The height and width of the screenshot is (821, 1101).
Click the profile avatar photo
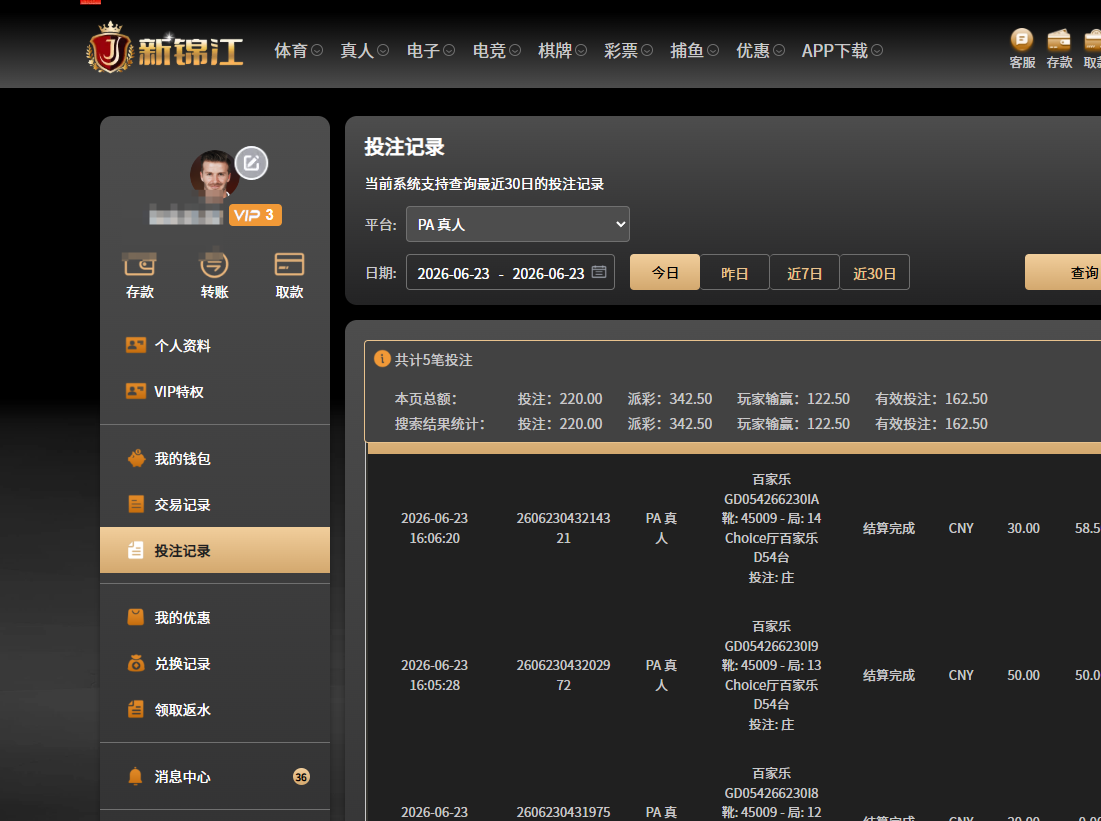tap(214, 175)
